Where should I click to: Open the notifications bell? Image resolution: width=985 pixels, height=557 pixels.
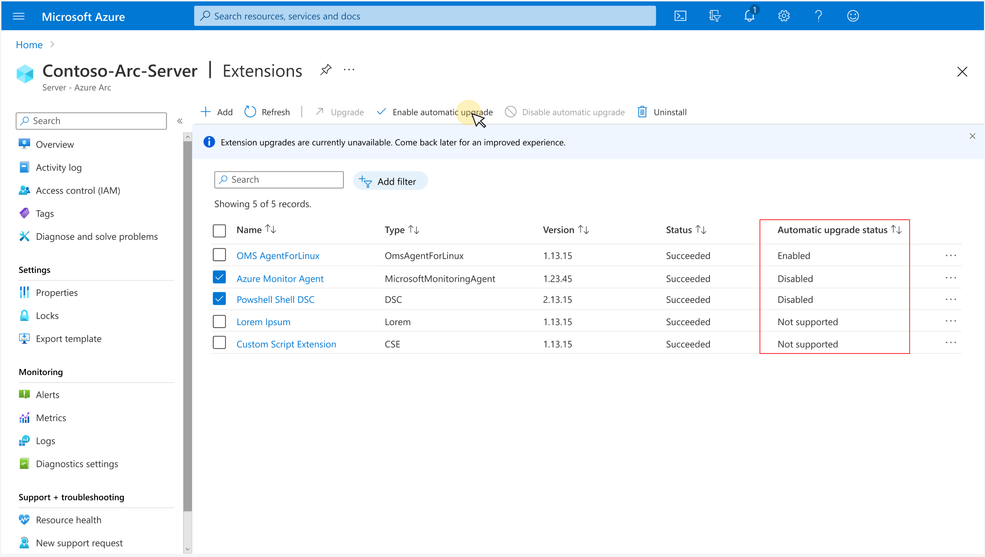point(750,15)
